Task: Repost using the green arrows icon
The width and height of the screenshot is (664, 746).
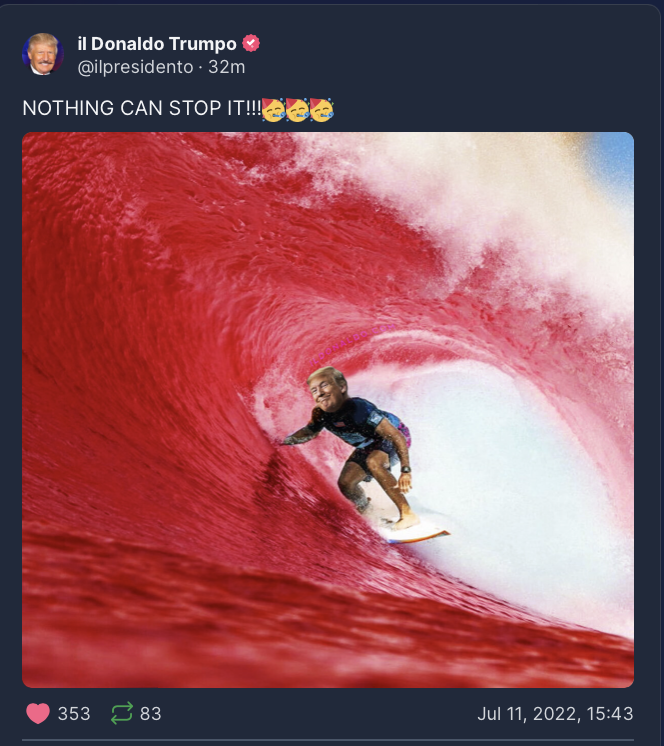Action: [x=122, y=713]
